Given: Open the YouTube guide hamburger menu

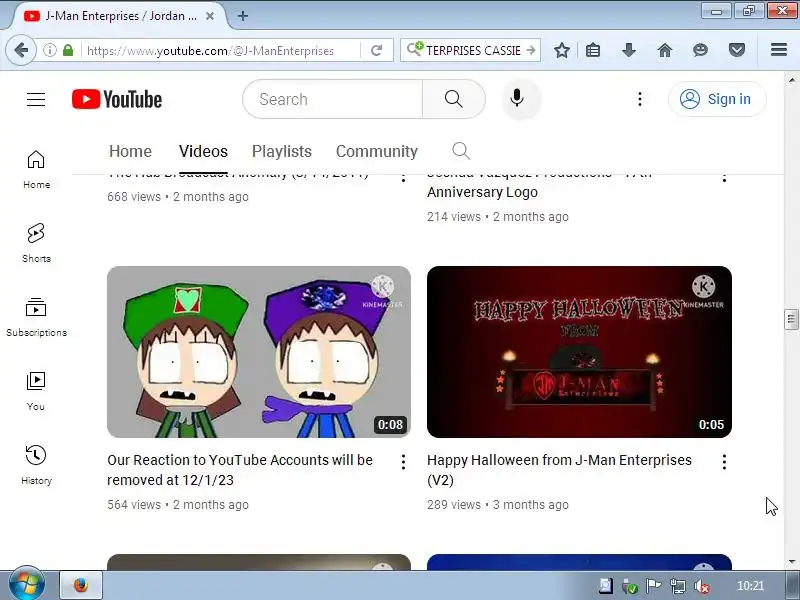Looking at the screenshot, I should 36,99.
